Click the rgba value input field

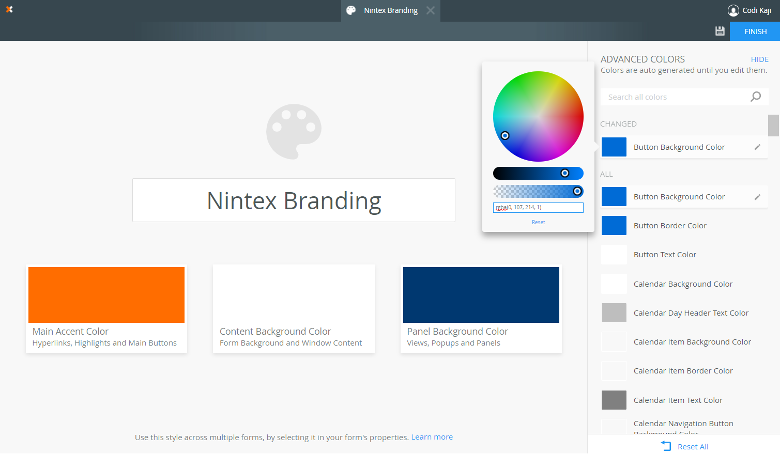pyautogui.click(x=538, y=207)
